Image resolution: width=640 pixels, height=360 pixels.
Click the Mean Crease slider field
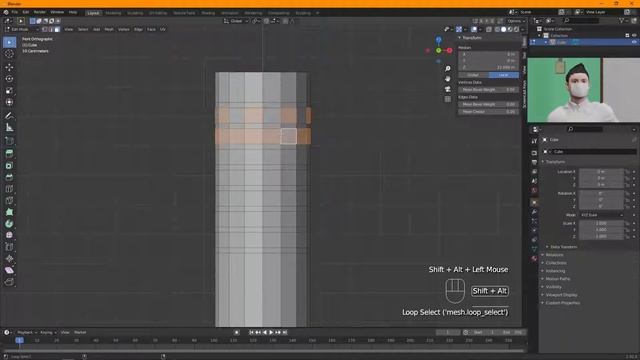(x=489, y=112)
